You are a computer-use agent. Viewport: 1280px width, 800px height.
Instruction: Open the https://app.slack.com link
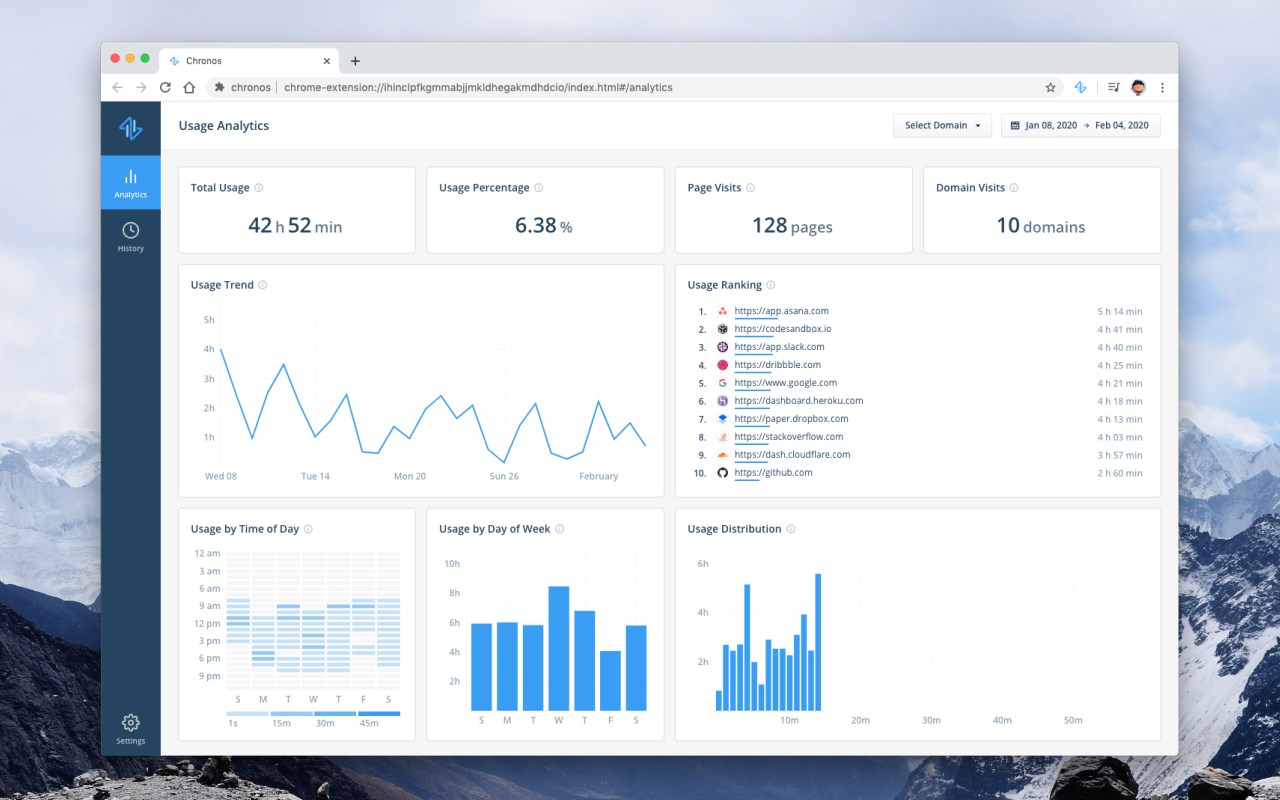click(779, 347)
